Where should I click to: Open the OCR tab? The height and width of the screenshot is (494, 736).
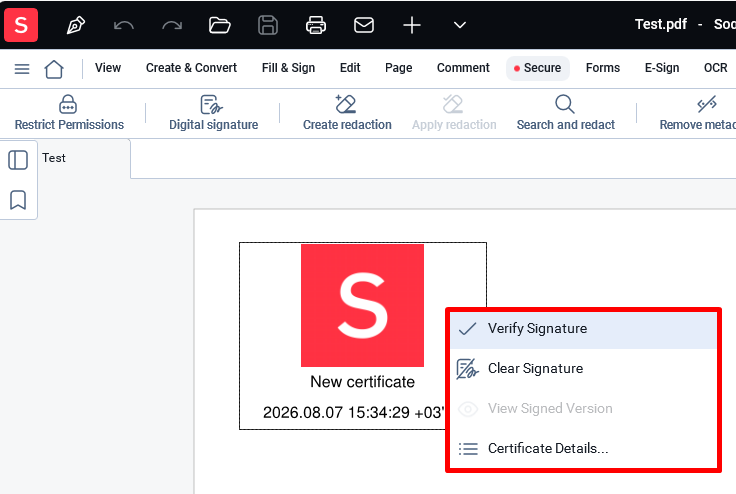(x=715, y=68)
